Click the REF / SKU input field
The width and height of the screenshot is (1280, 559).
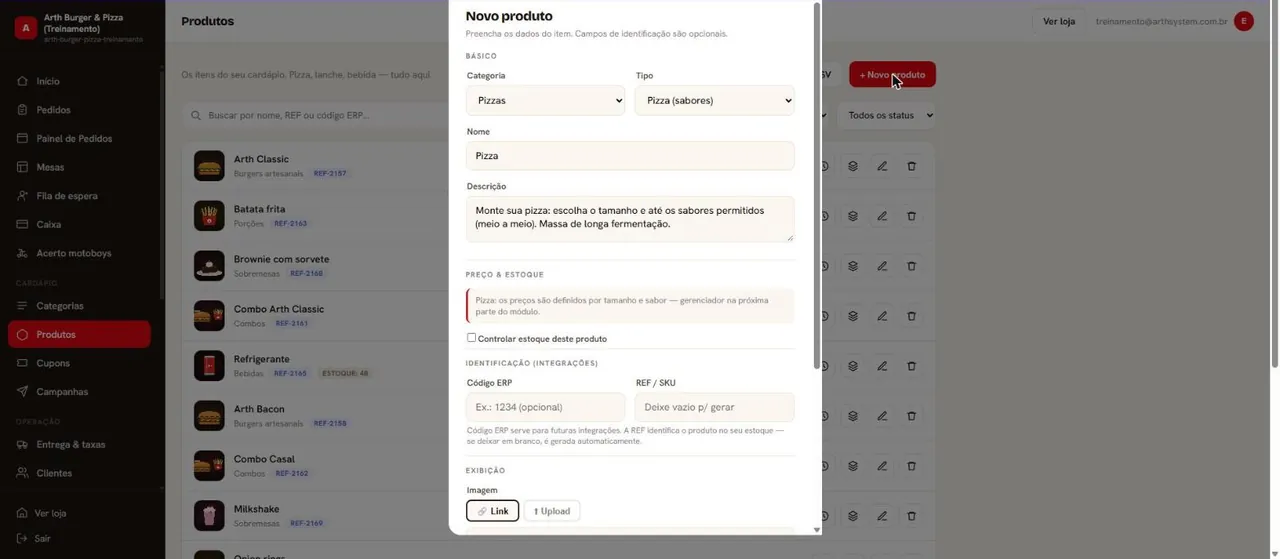click(715, 407)
